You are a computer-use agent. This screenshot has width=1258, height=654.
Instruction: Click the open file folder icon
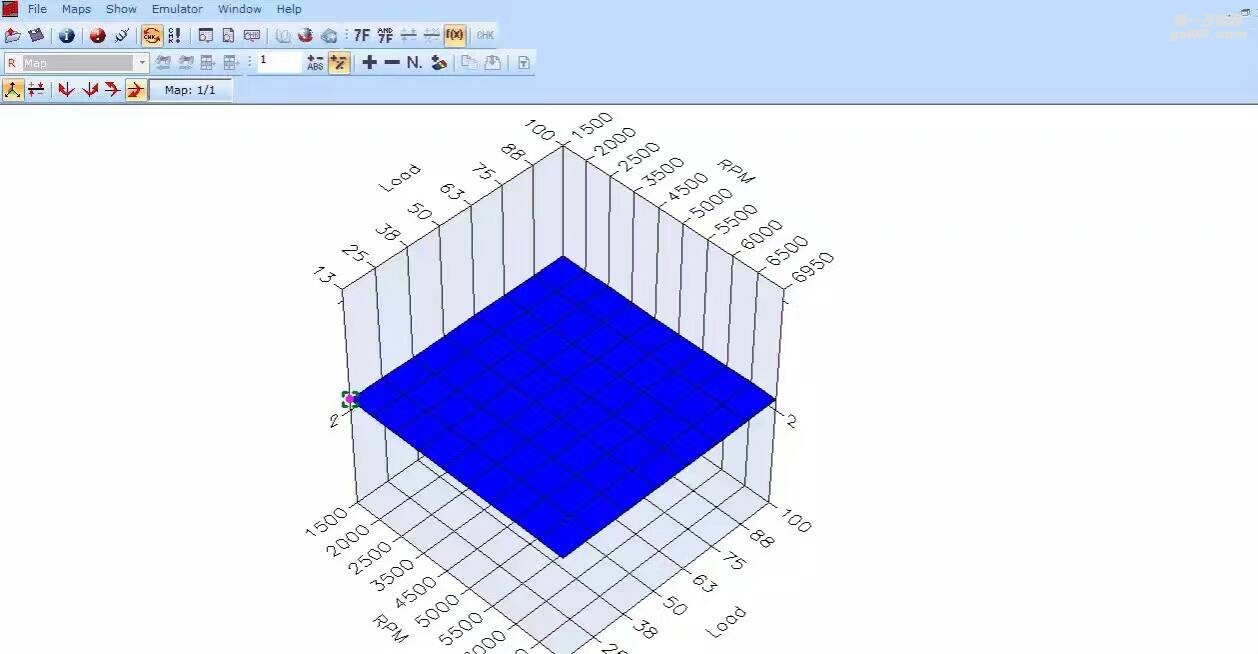(x=13, y=36)
